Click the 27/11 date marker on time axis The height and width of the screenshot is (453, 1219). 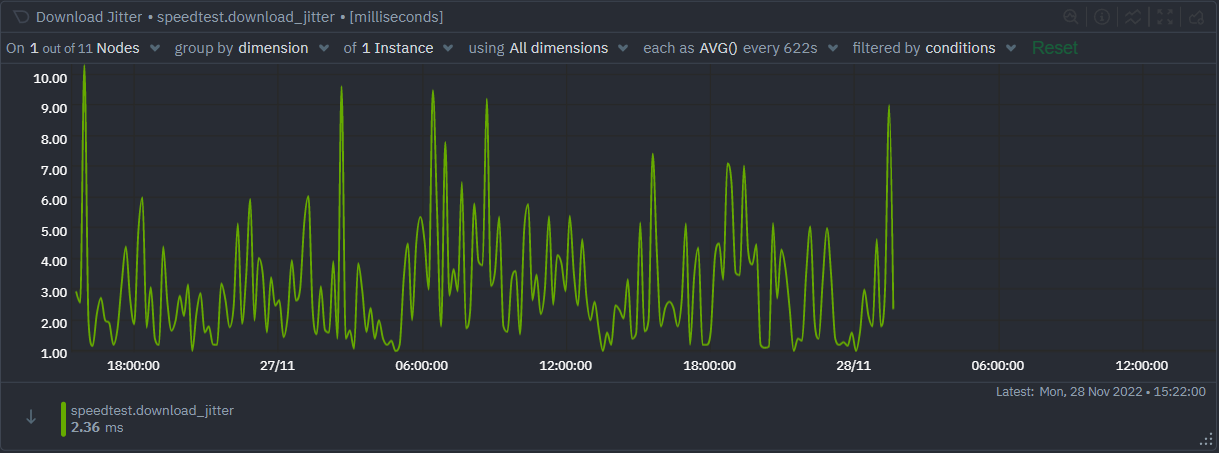(277, 366)
